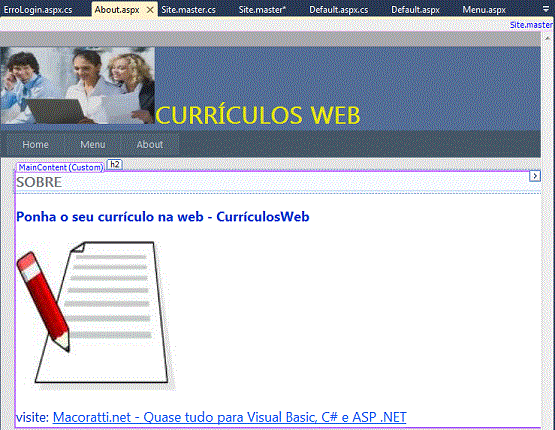555x430 pixels.
Task: Select the Menu navigation item
Action: point(93,144)
